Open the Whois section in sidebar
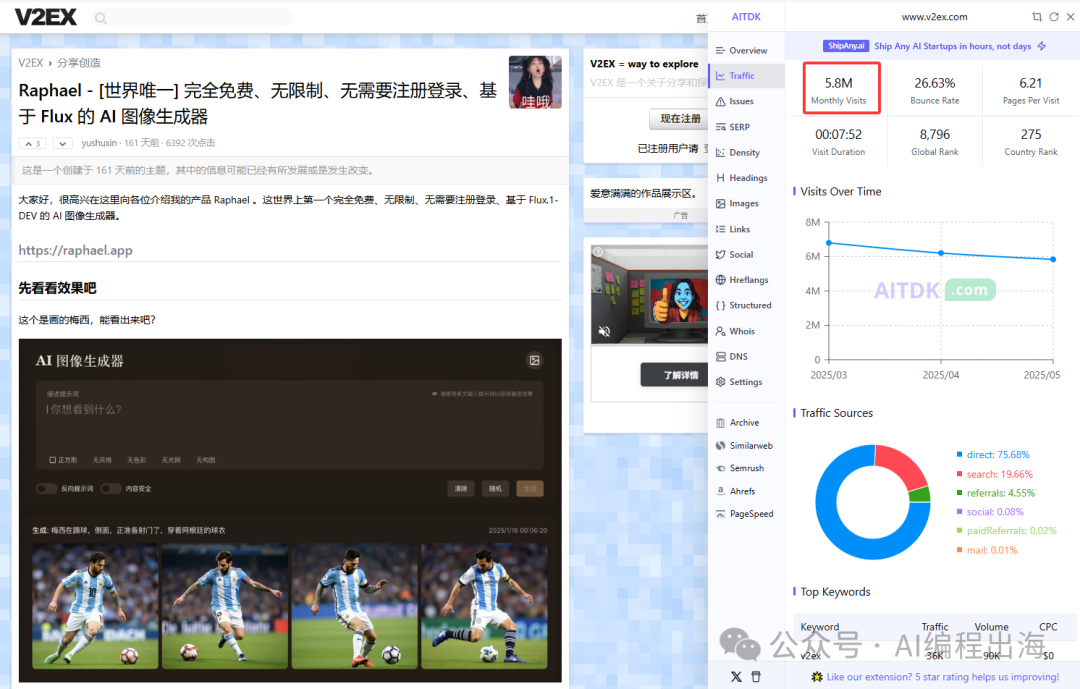Screen dimensions: 1080x689 point(741,331)
